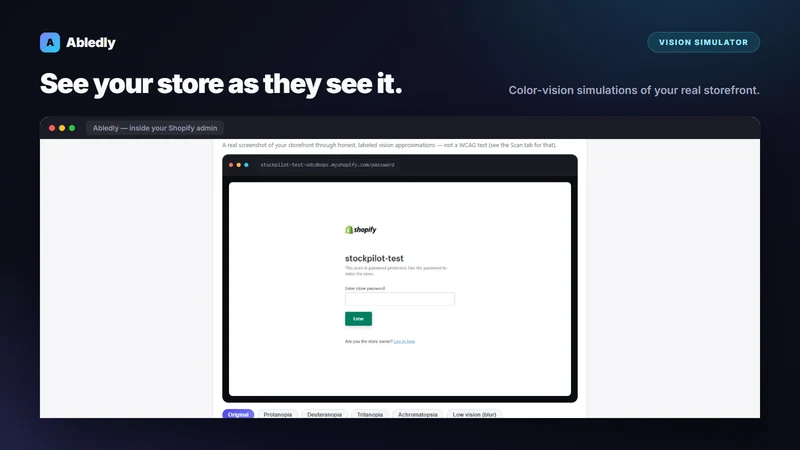
Task: Click the VISION SIMULATOR badge
Action: point(703,42)
